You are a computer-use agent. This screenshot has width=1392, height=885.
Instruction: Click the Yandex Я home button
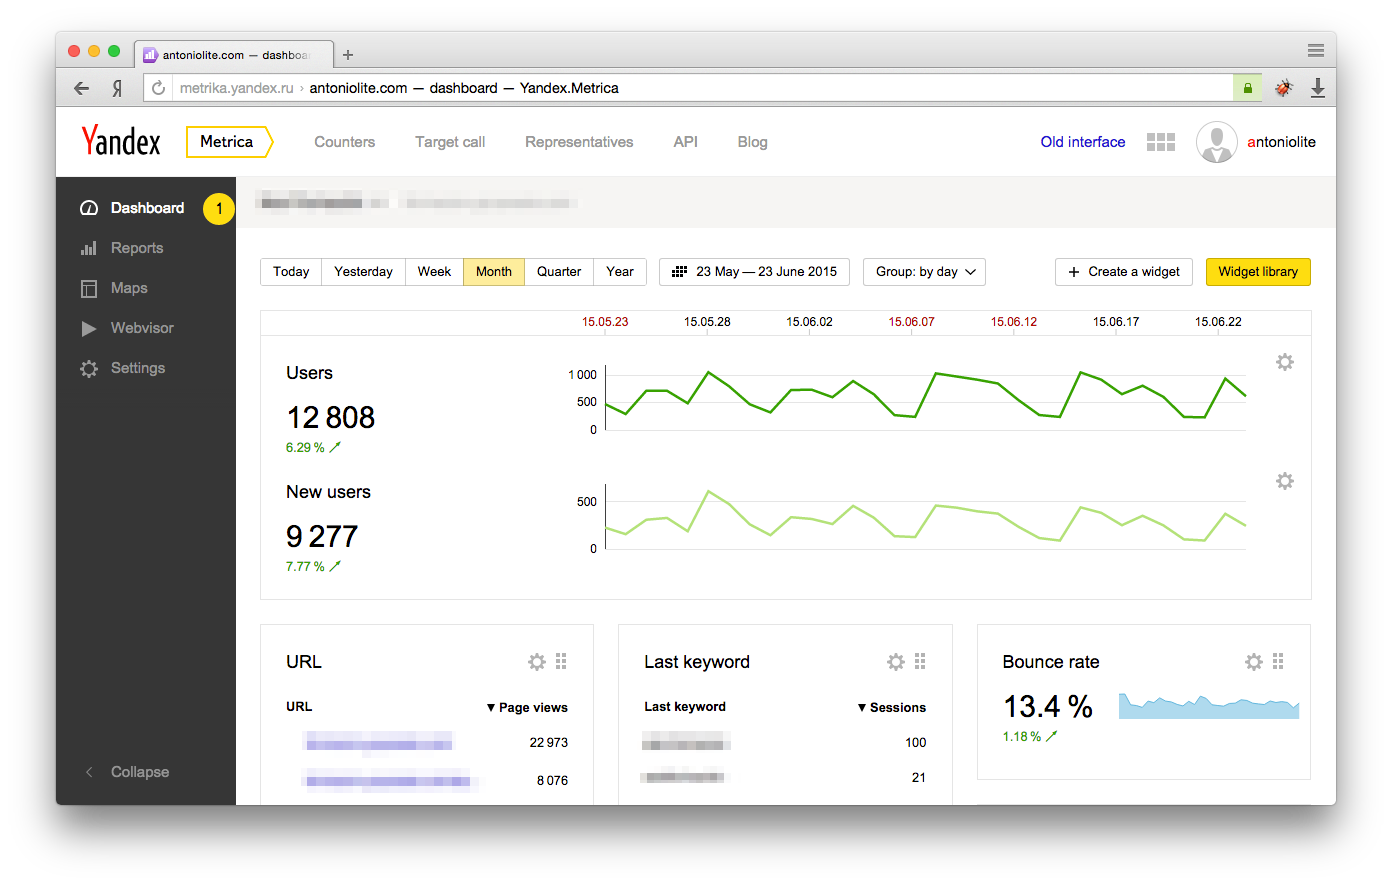click(x=117, y=88)
